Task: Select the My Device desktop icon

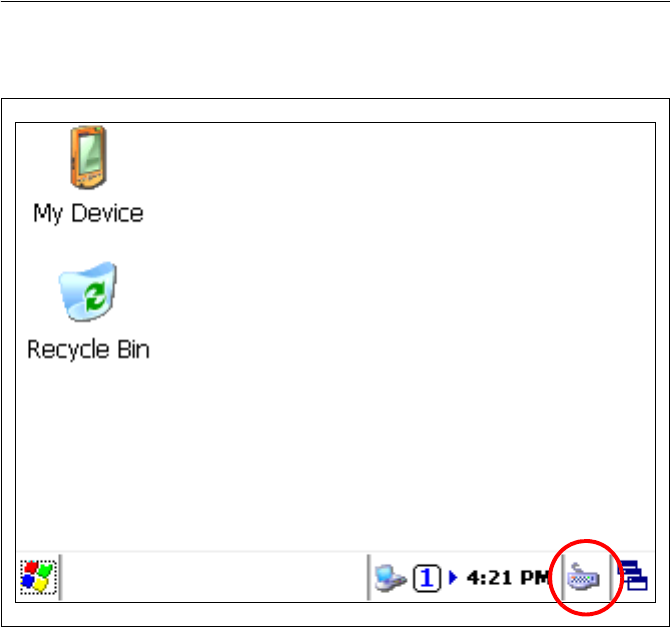Action: click(x=88, y=174)
